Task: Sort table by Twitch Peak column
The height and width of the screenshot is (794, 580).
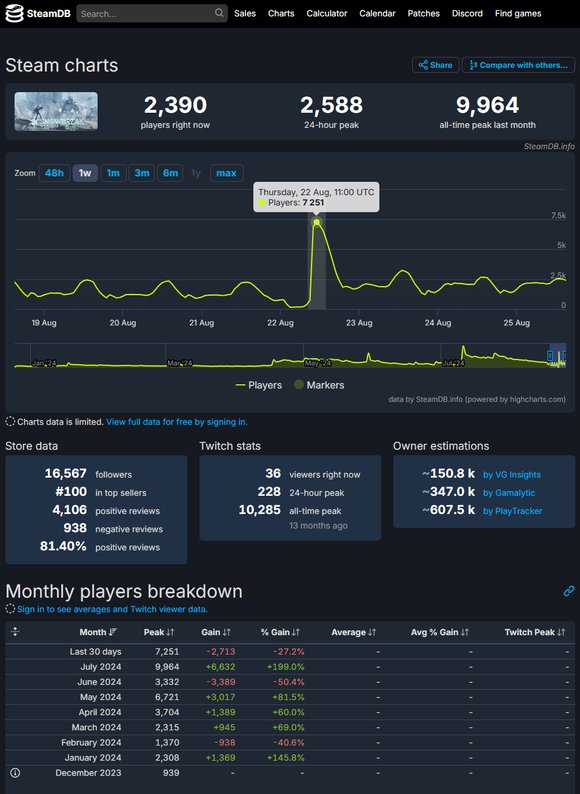Action: pos(534,632)
